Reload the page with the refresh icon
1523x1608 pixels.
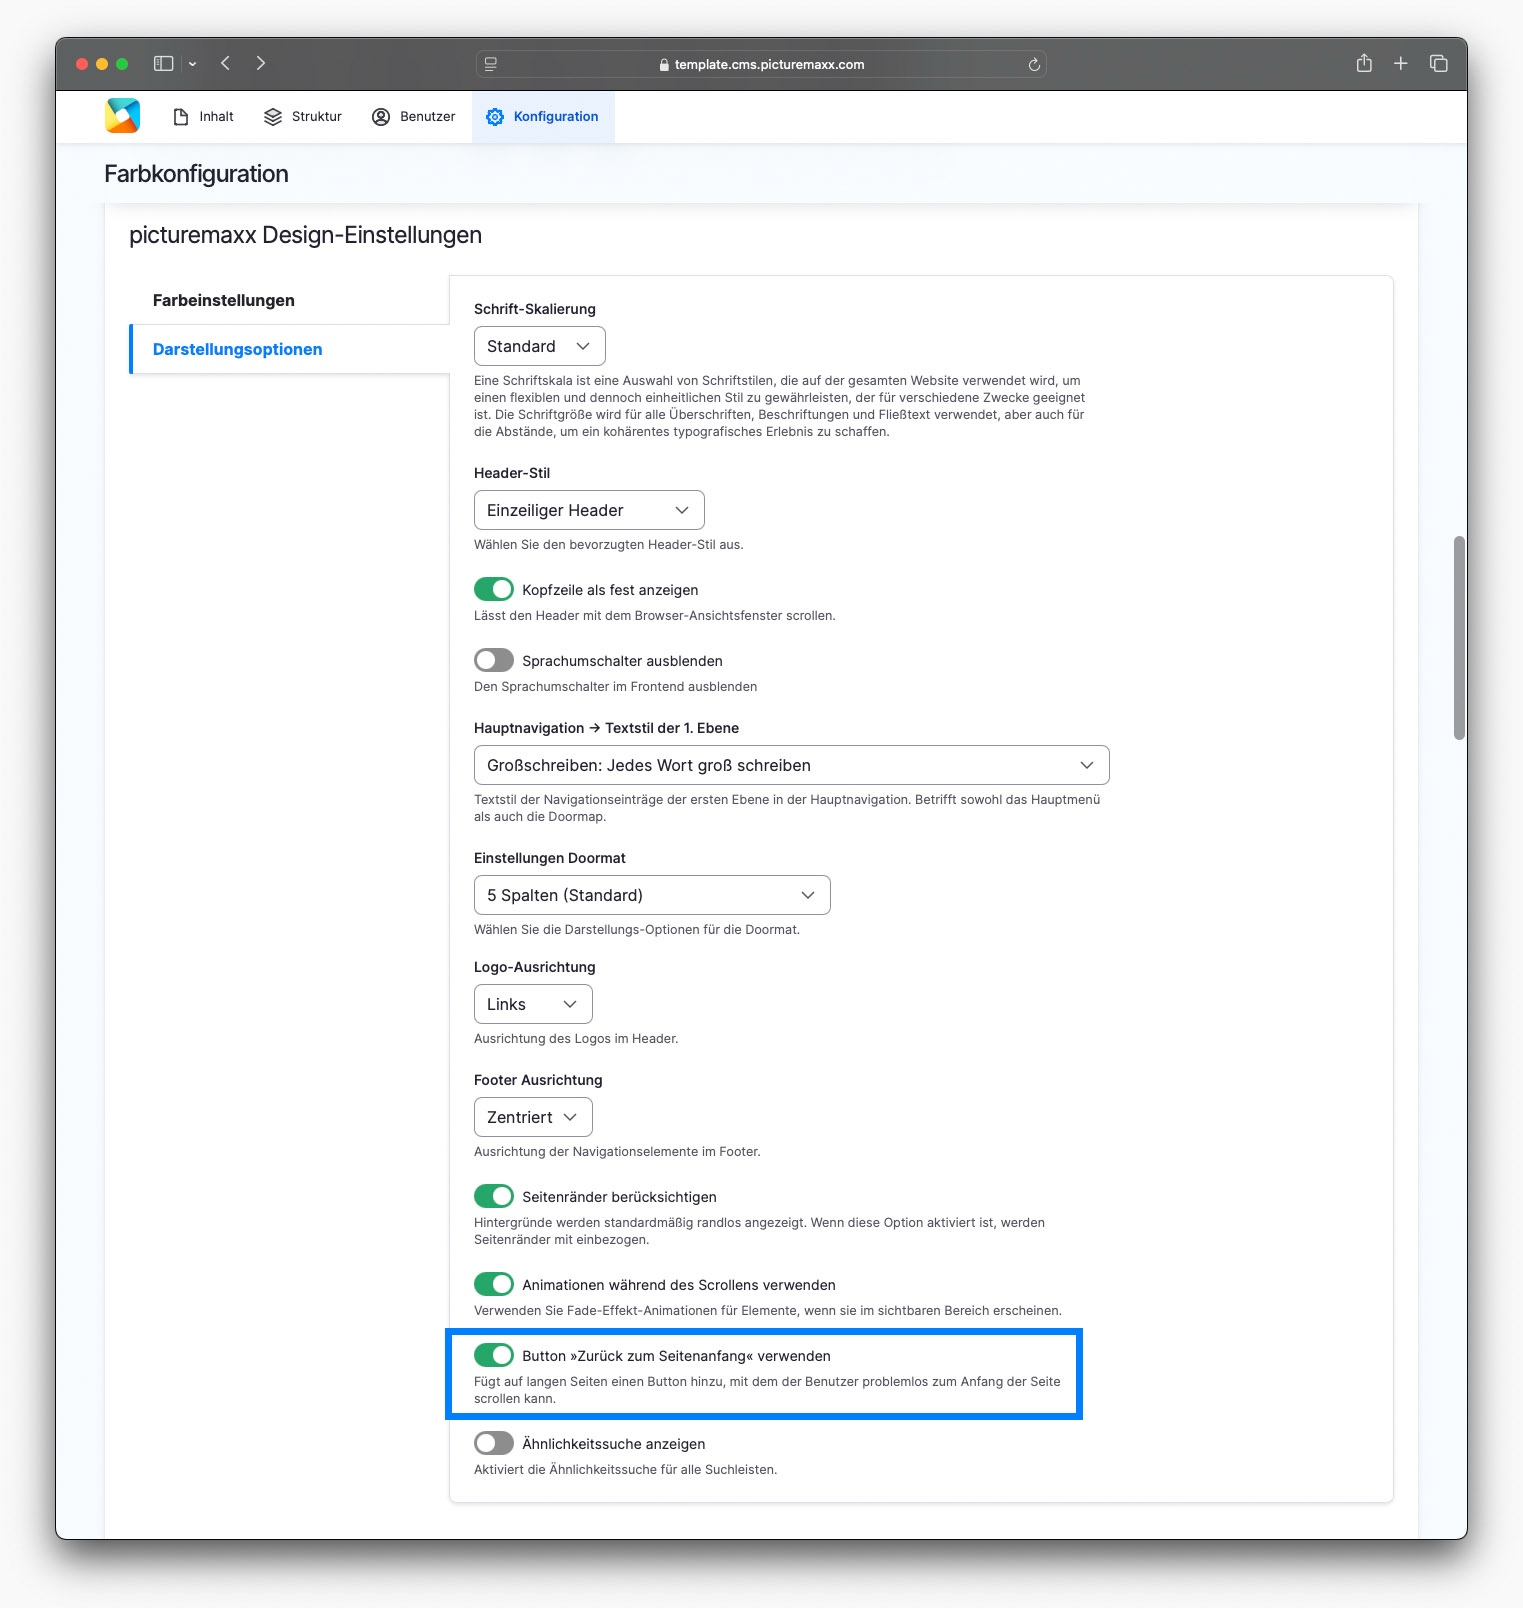[x=1034, y=64]
